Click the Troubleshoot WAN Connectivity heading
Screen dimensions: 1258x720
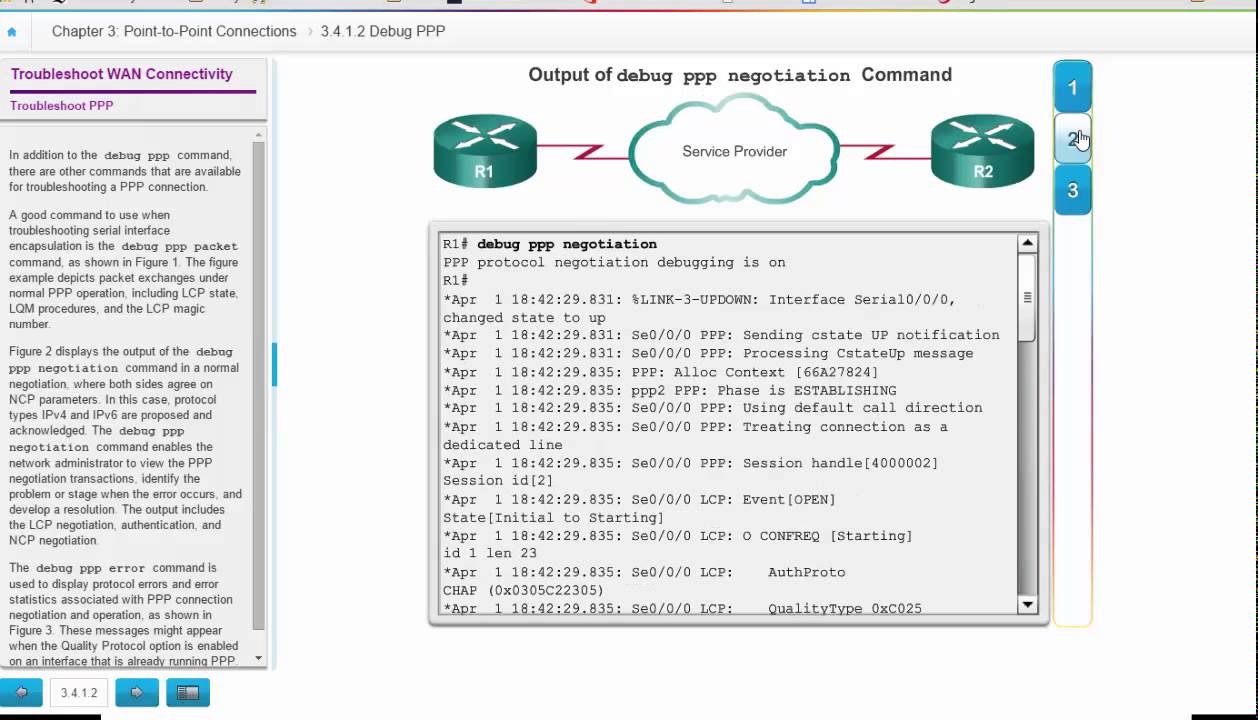(122, 74)
